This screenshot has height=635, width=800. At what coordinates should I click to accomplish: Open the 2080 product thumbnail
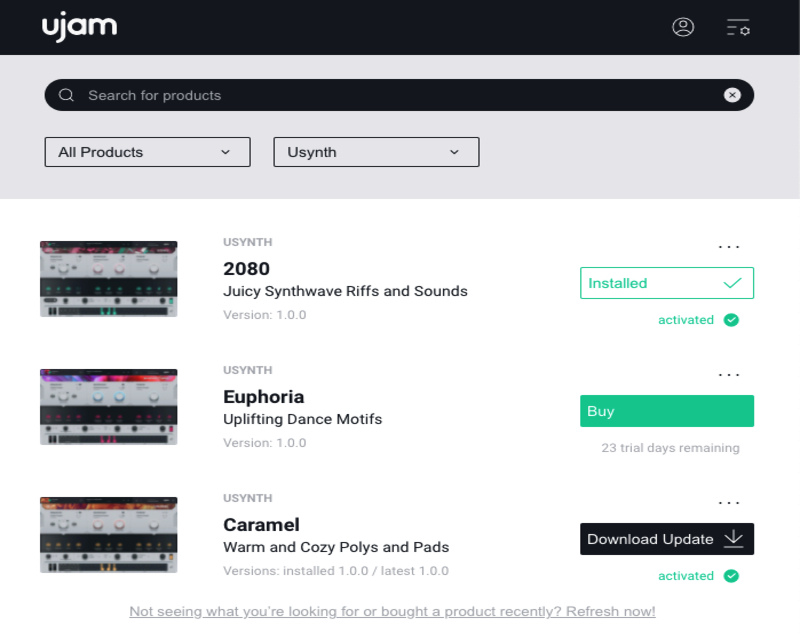pos(109,279)
